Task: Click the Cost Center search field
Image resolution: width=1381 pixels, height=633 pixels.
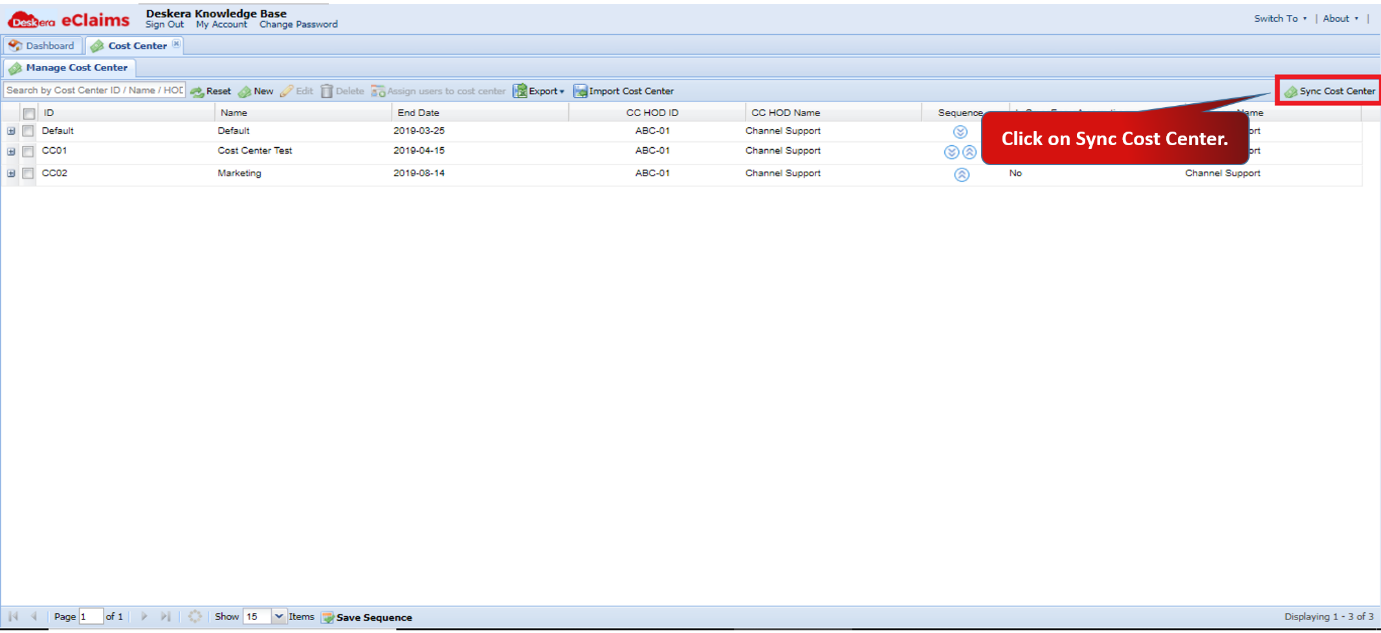Action: coord(94,91)
